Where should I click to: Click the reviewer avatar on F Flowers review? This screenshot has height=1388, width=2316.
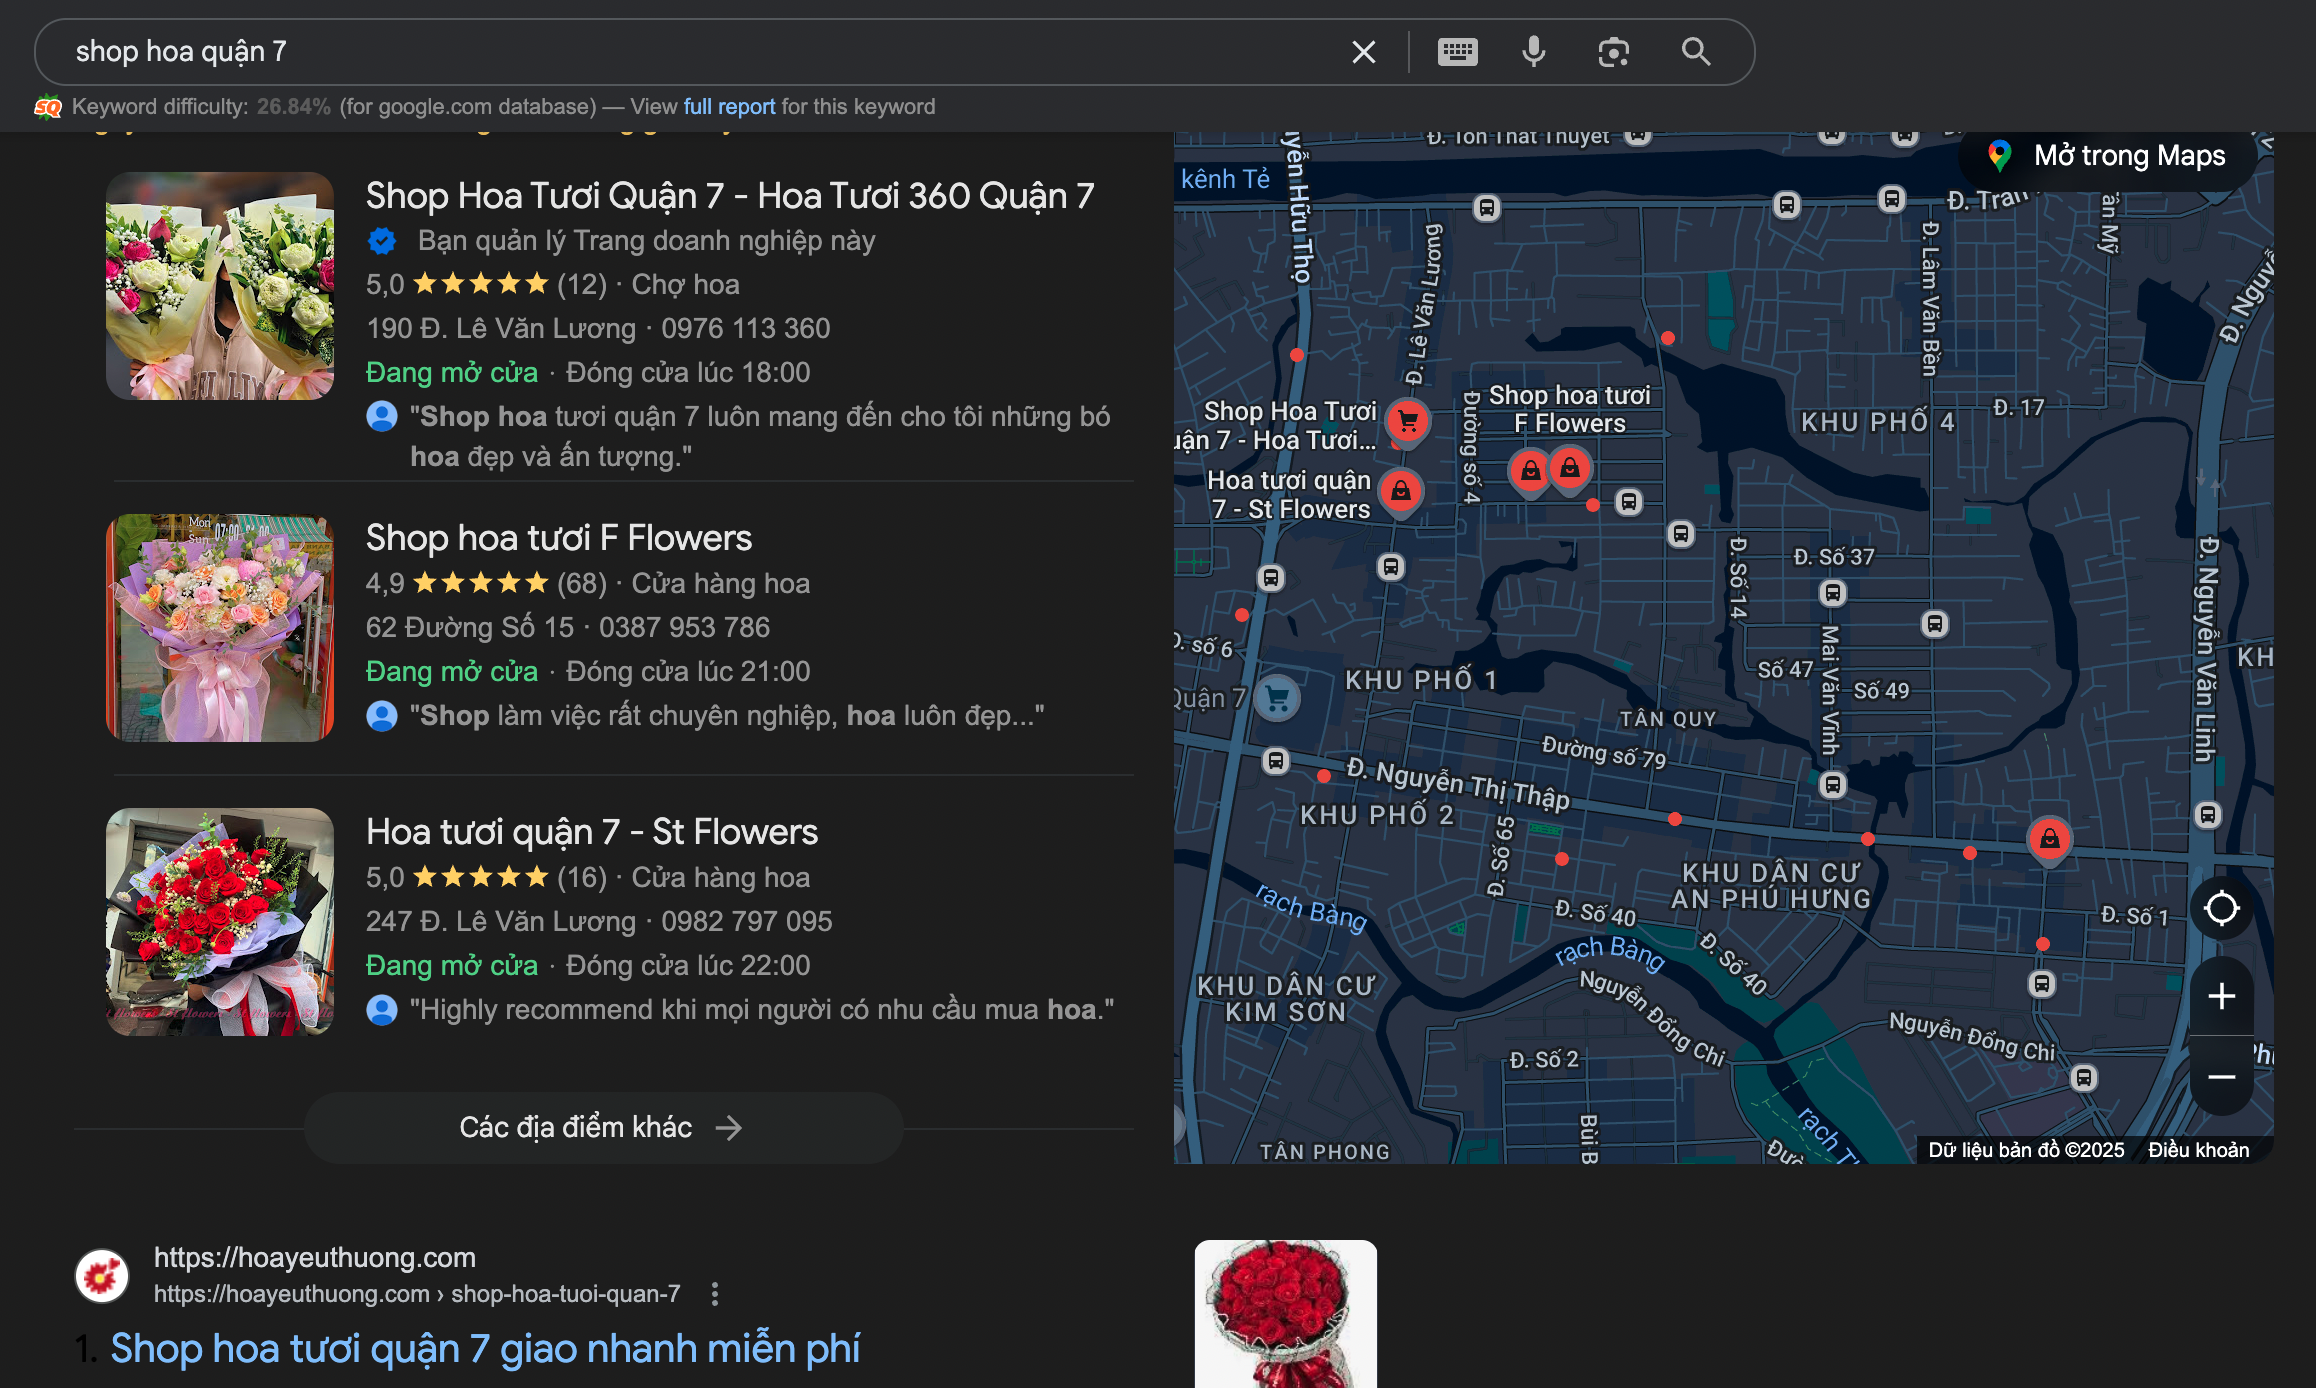(382, 715)
